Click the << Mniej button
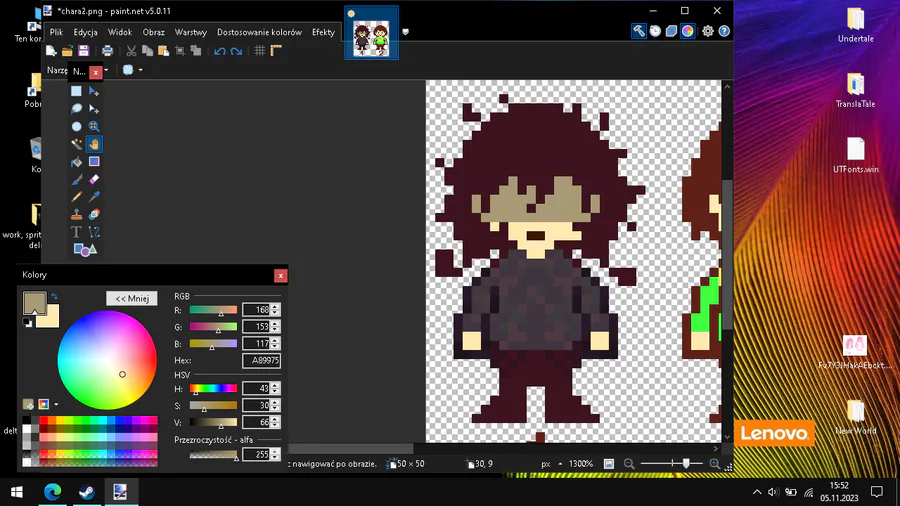The width and height of the screenshot is (900, 506). pyautogui.click(x=132, y=298)
